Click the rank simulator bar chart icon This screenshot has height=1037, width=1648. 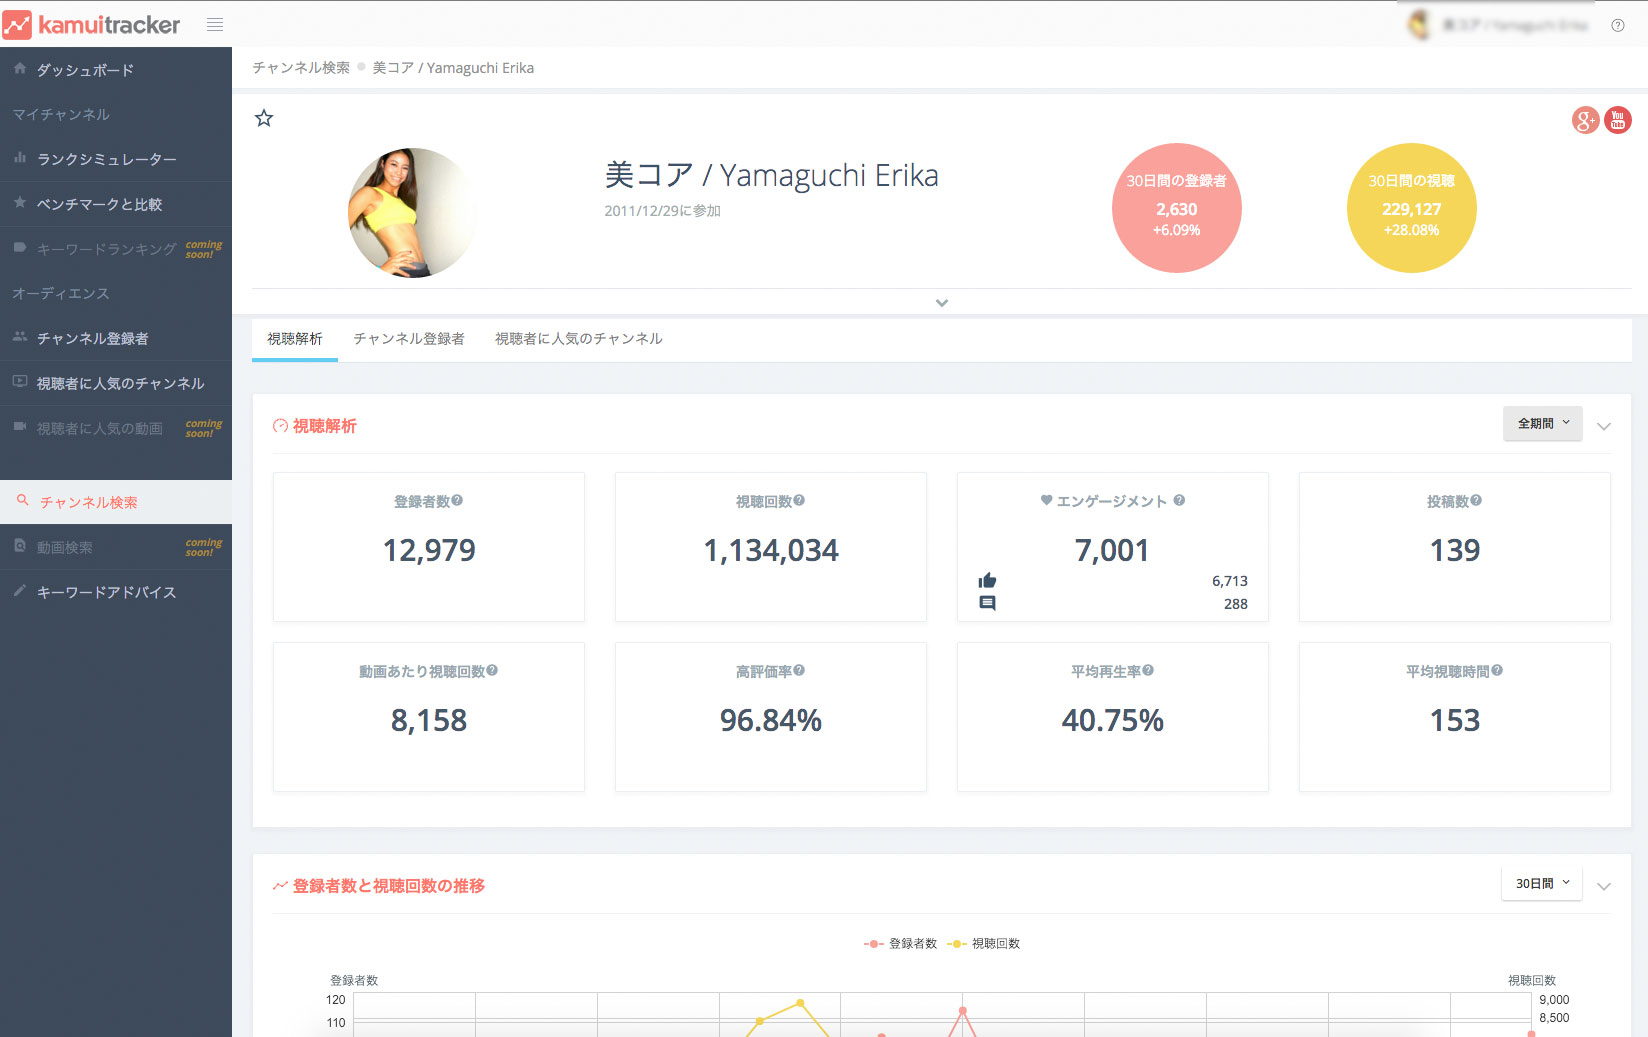pyautogui.click(x=20, y=158)
